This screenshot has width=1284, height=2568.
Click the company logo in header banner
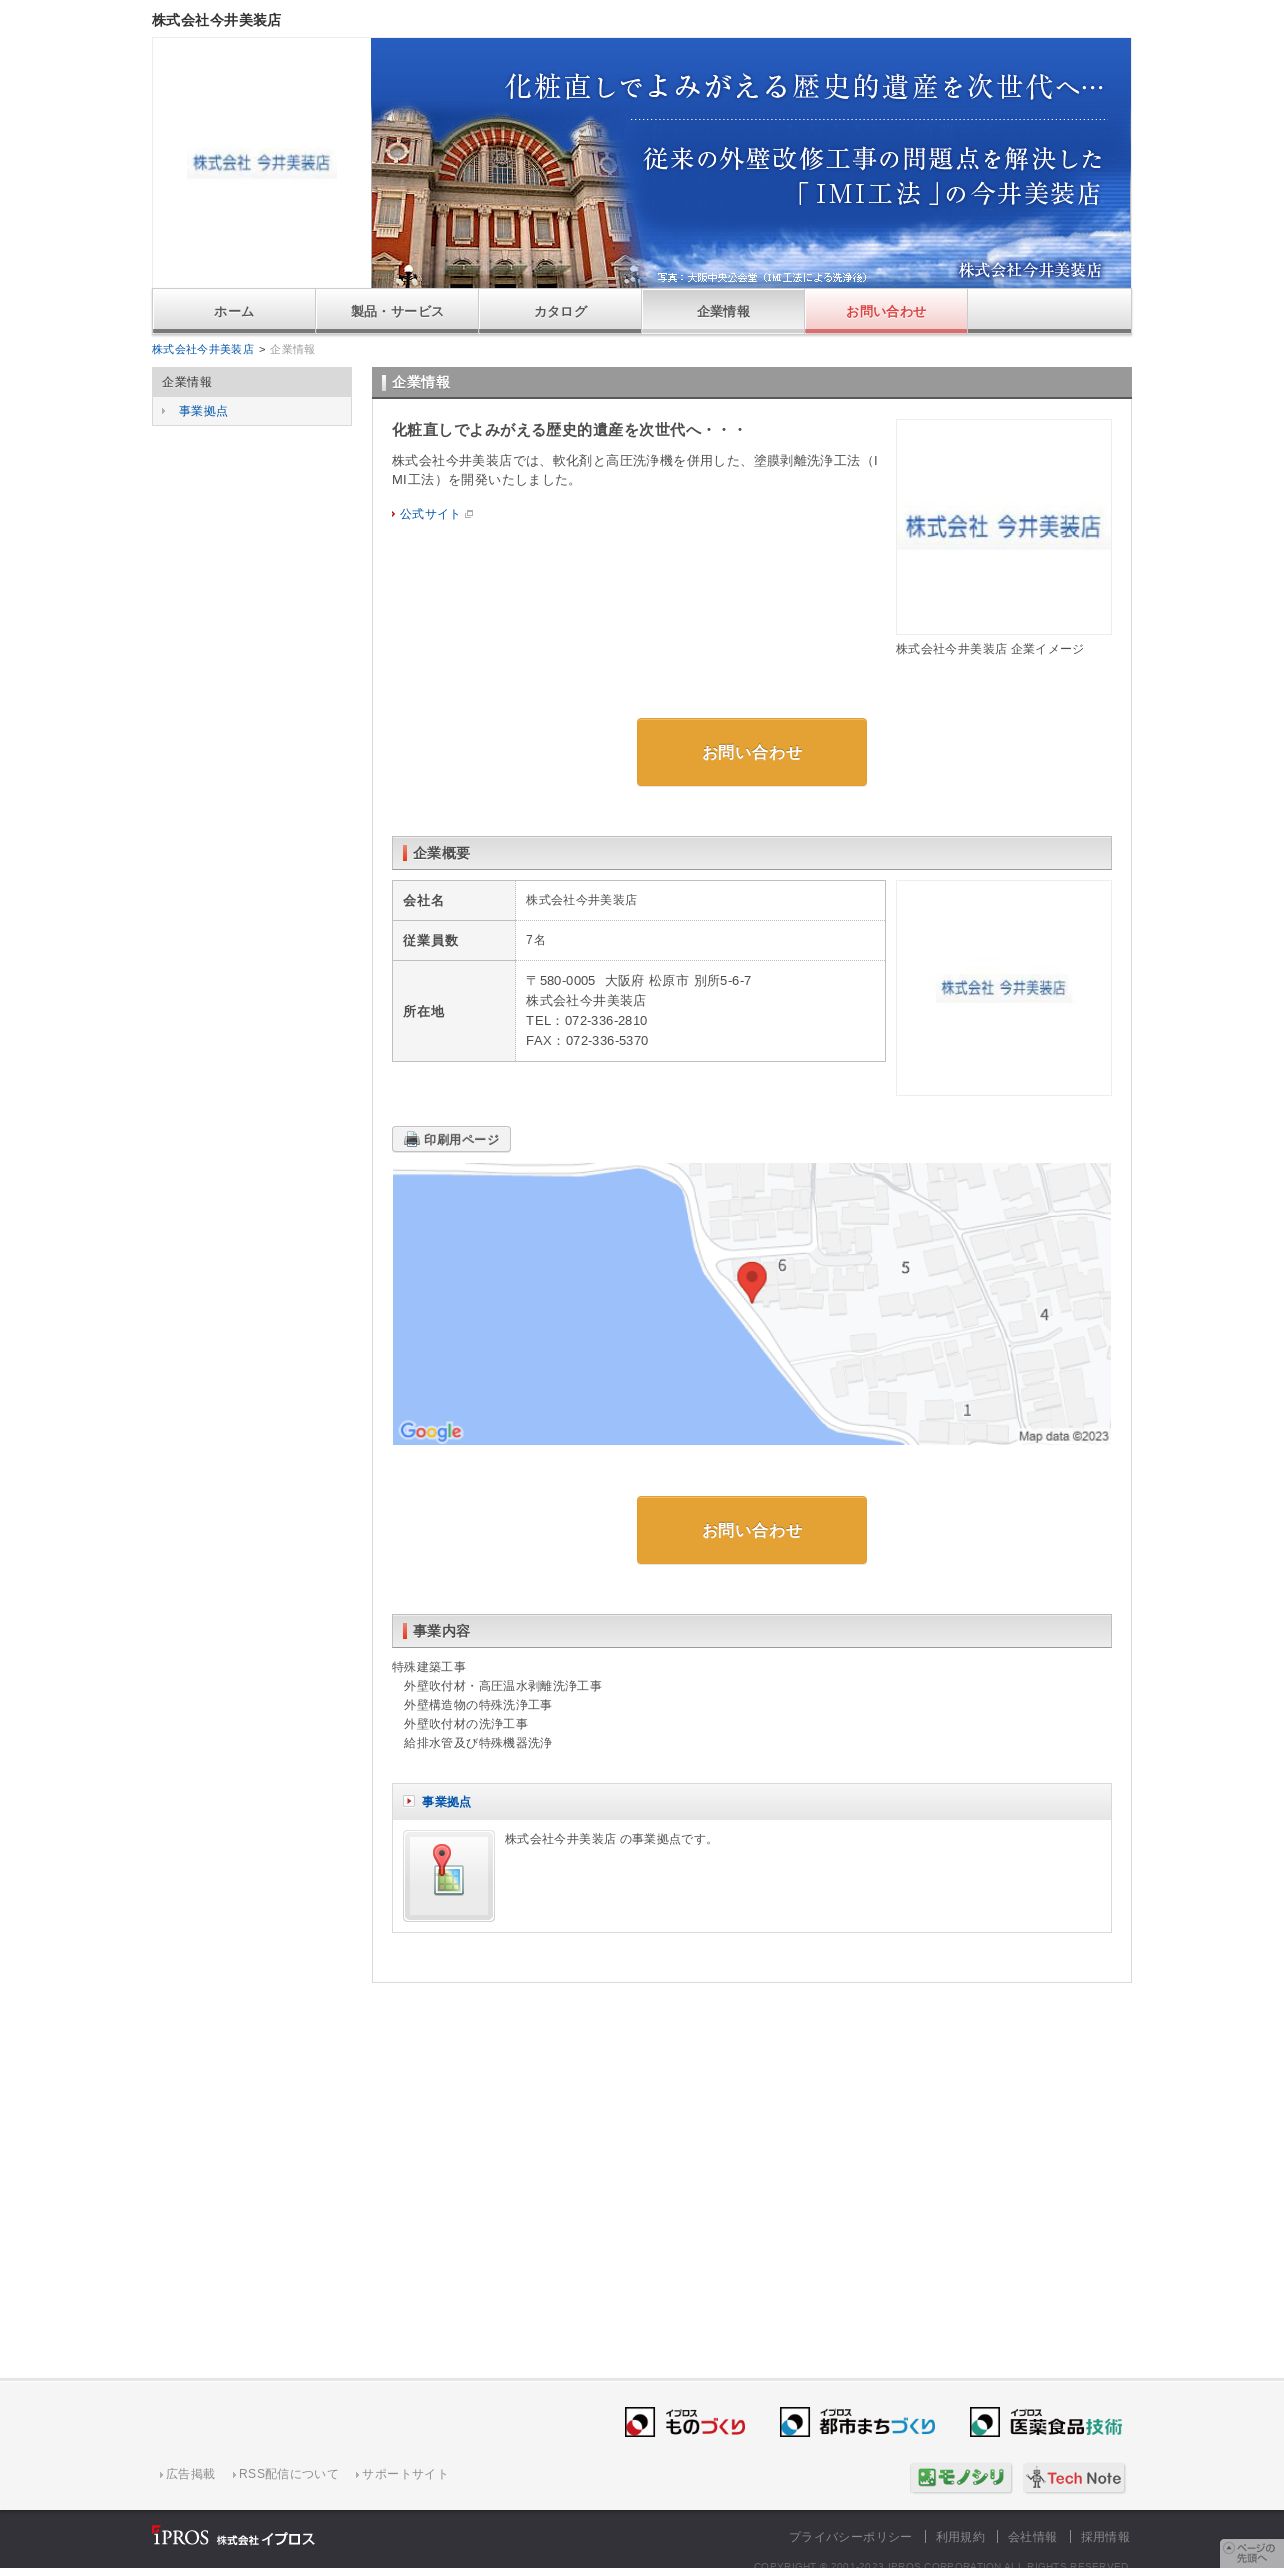tap(262, 163)
